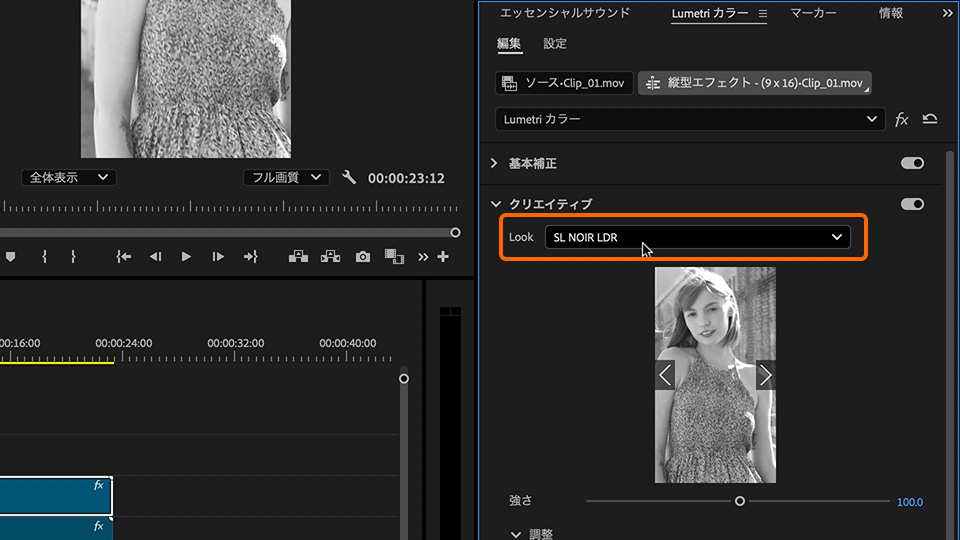Switch to the マーカー tab
Viewport: 960px width, 540px height.
click(813, 13)
